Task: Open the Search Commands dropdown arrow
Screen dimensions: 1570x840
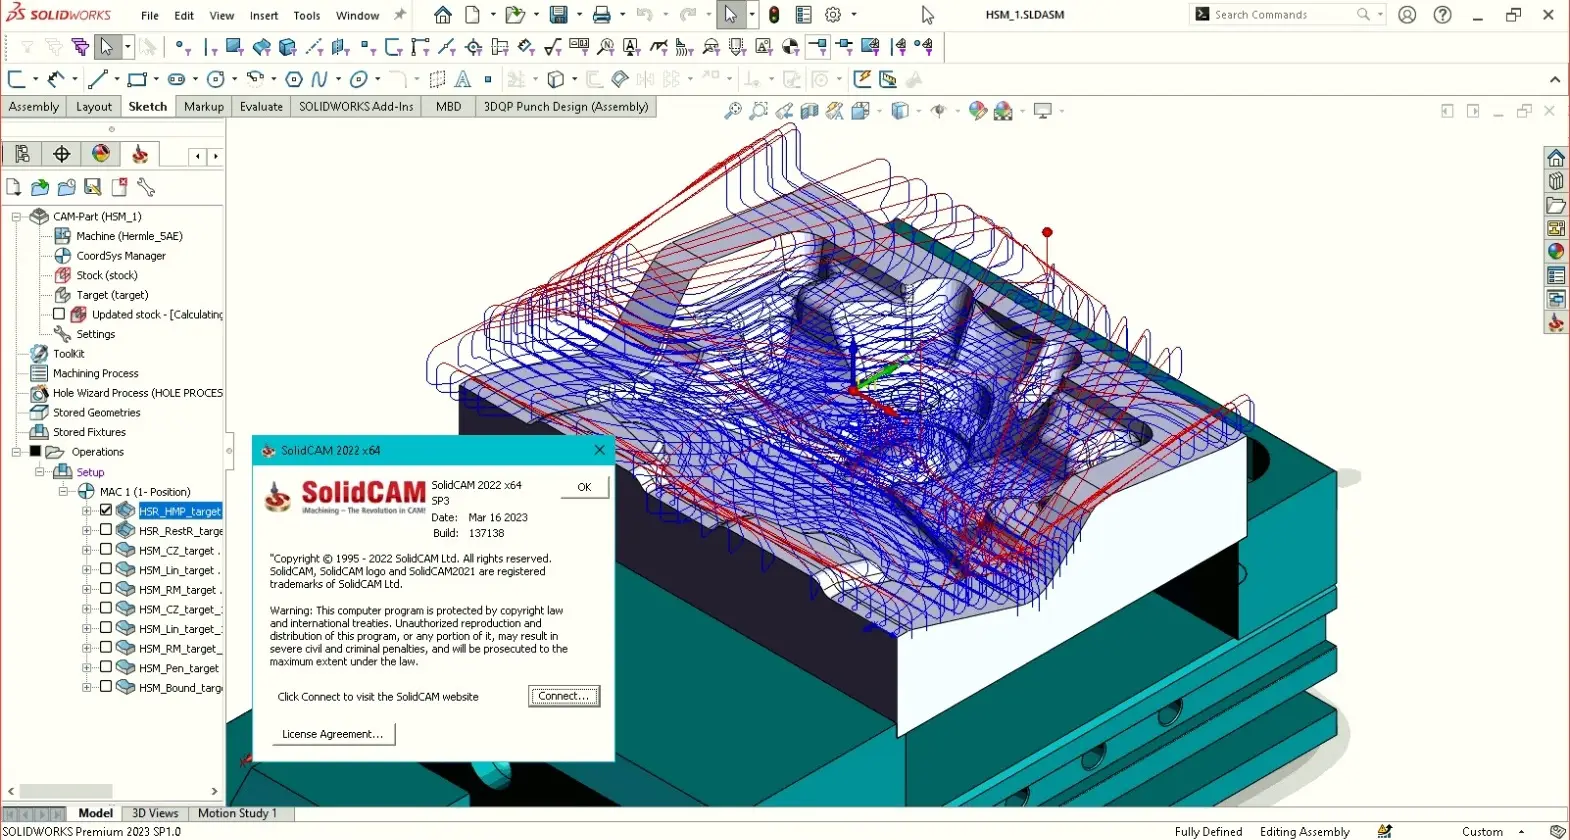Action: point(1380,15)
